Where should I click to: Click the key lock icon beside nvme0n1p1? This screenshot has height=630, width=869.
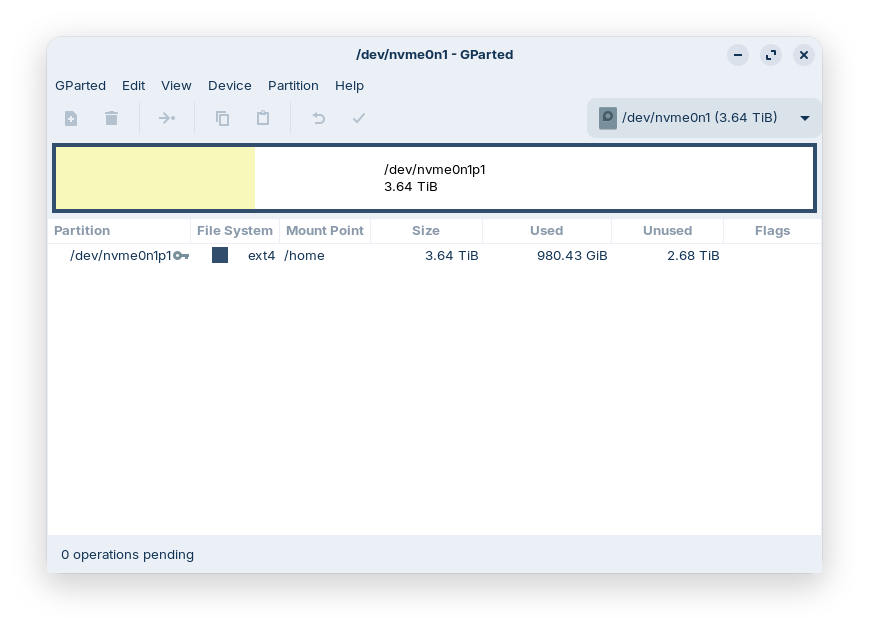click(x=181, y=256)
